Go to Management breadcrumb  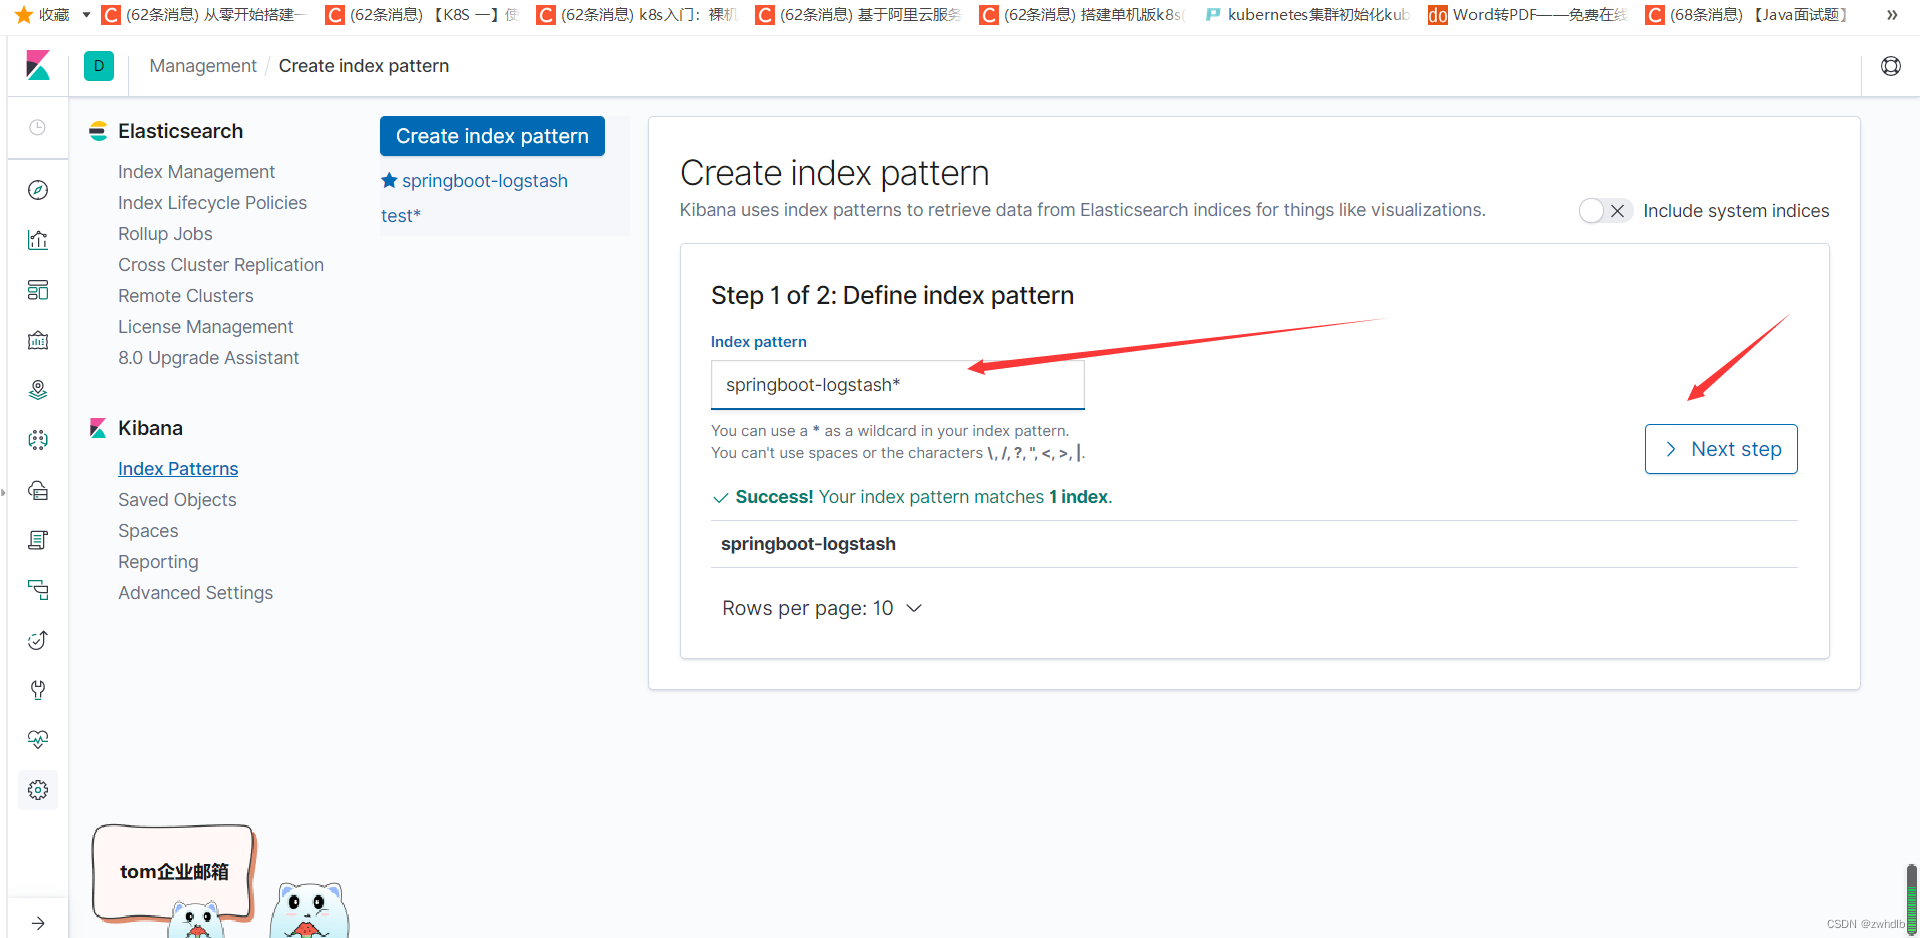pyautogui.click(x=203, y=66)
